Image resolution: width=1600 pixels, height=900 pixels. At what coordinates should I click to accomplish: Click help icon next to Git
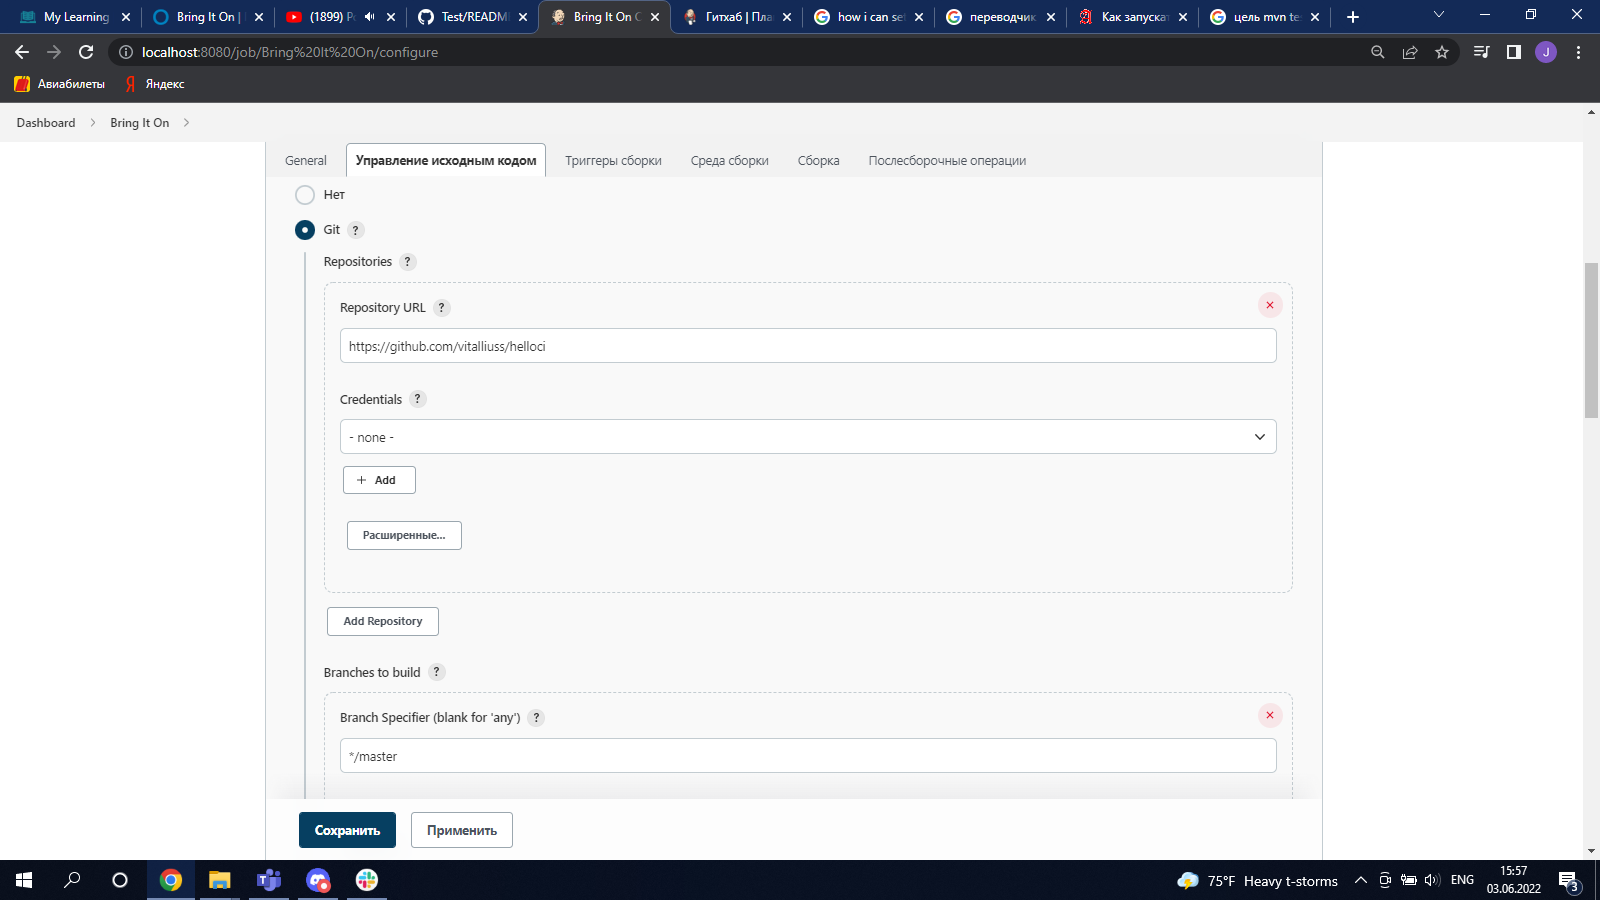click(355, 230)
